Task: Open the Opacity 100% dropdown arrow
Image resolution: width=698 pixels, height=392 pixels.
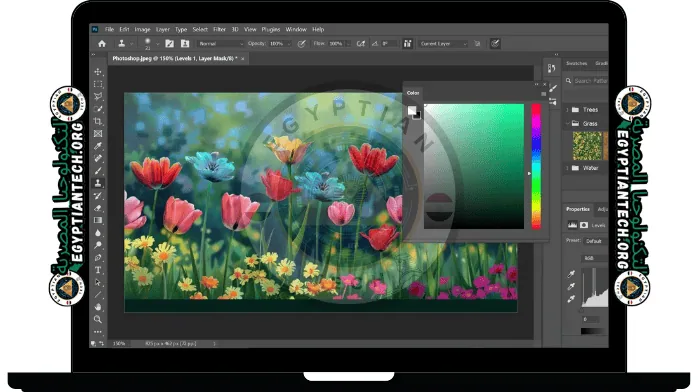Action: 289,44
